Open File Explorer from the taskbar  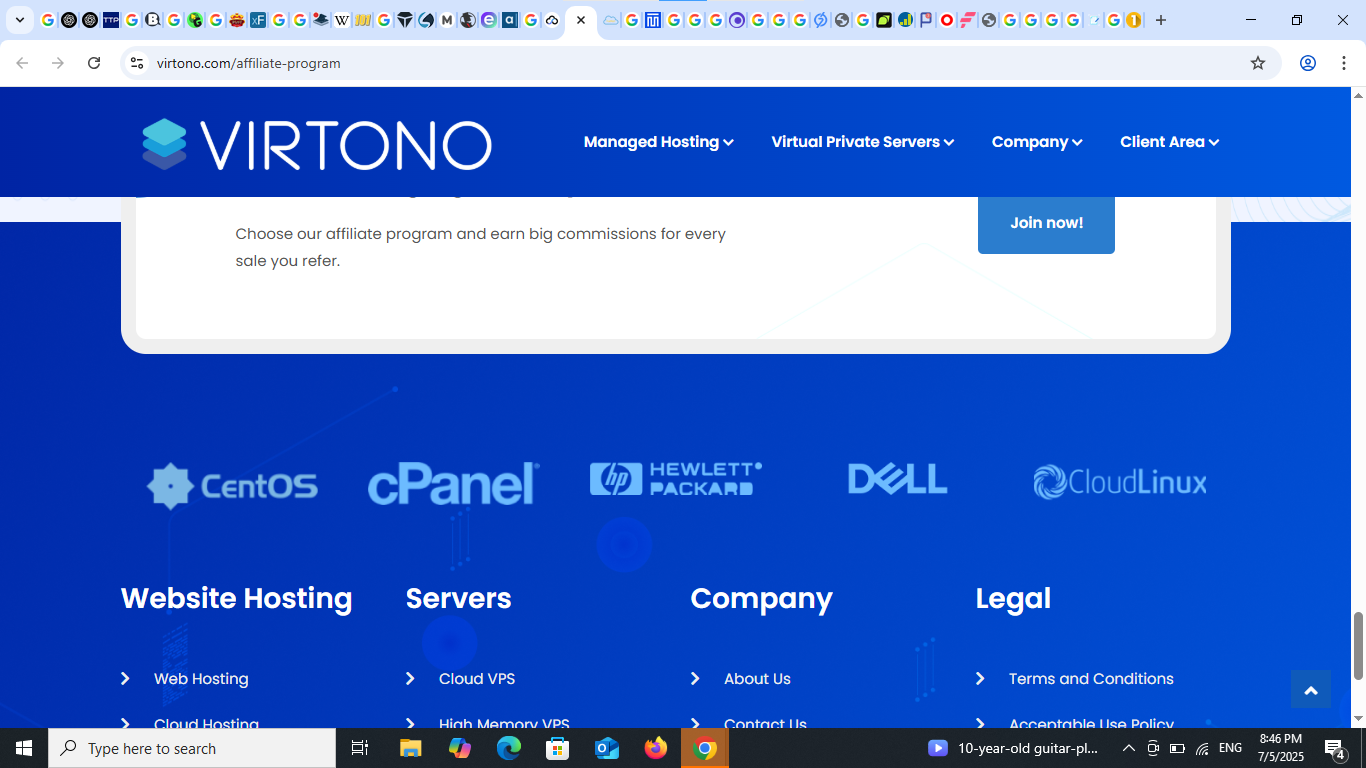click(411, 748)
